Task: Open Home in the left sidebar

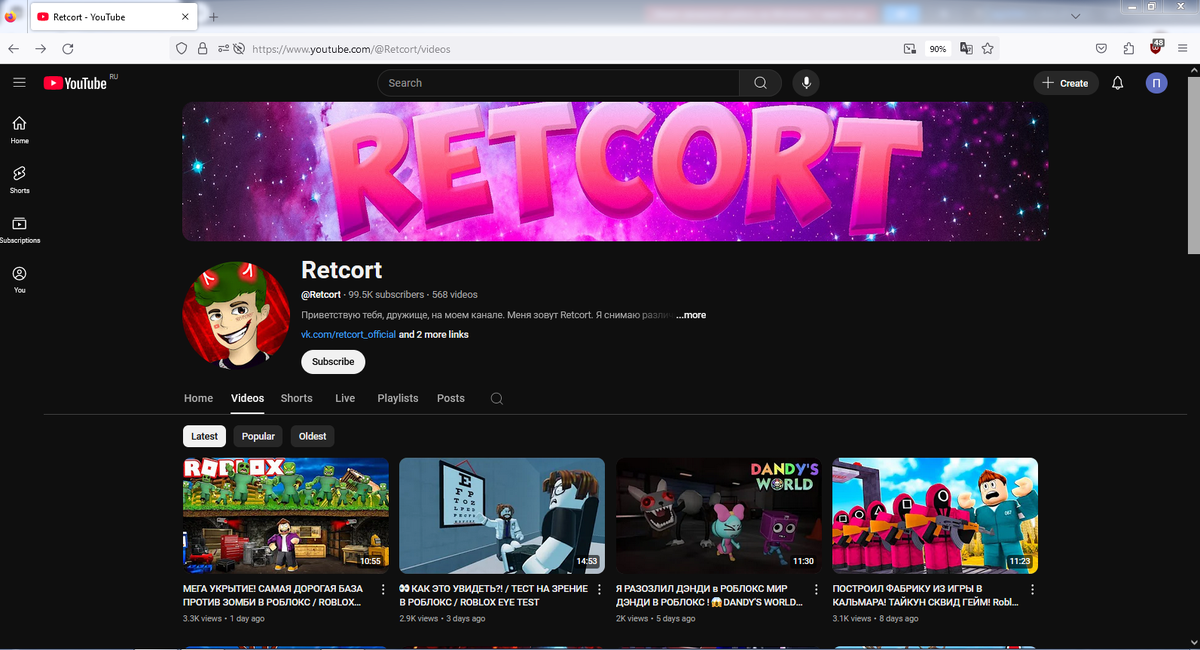Action: pos(19,129)
